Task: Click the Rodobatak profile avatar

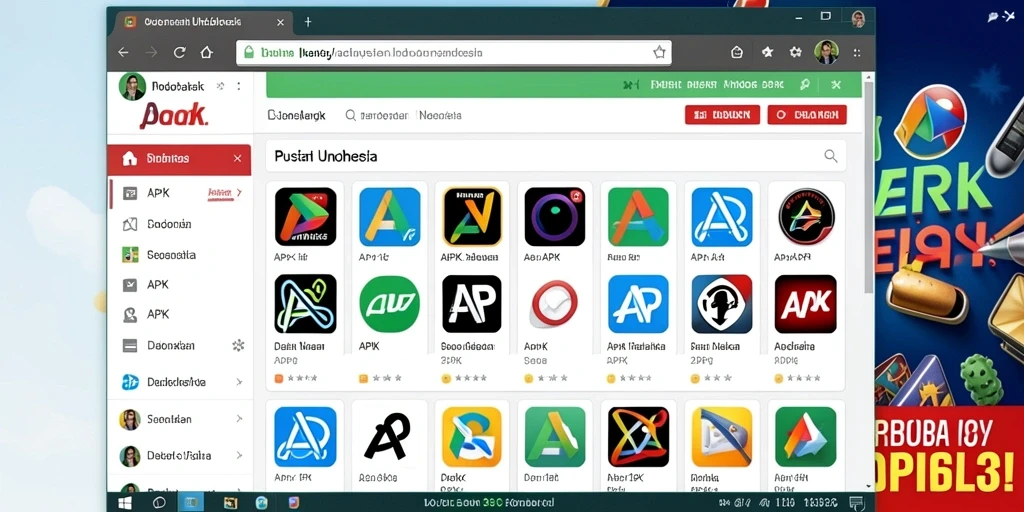Action: point(132,86)
